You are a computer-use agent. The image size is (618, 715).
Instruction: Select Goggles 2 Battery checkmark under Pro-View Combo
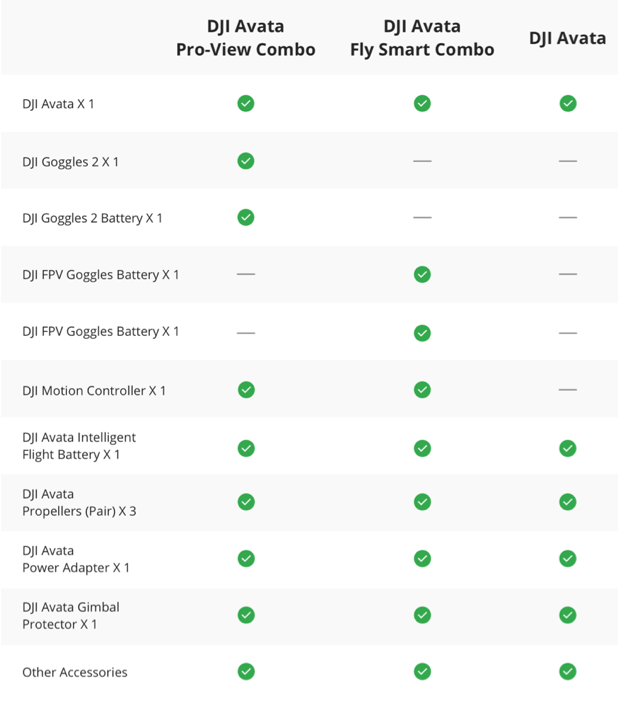tap(246, 217)
